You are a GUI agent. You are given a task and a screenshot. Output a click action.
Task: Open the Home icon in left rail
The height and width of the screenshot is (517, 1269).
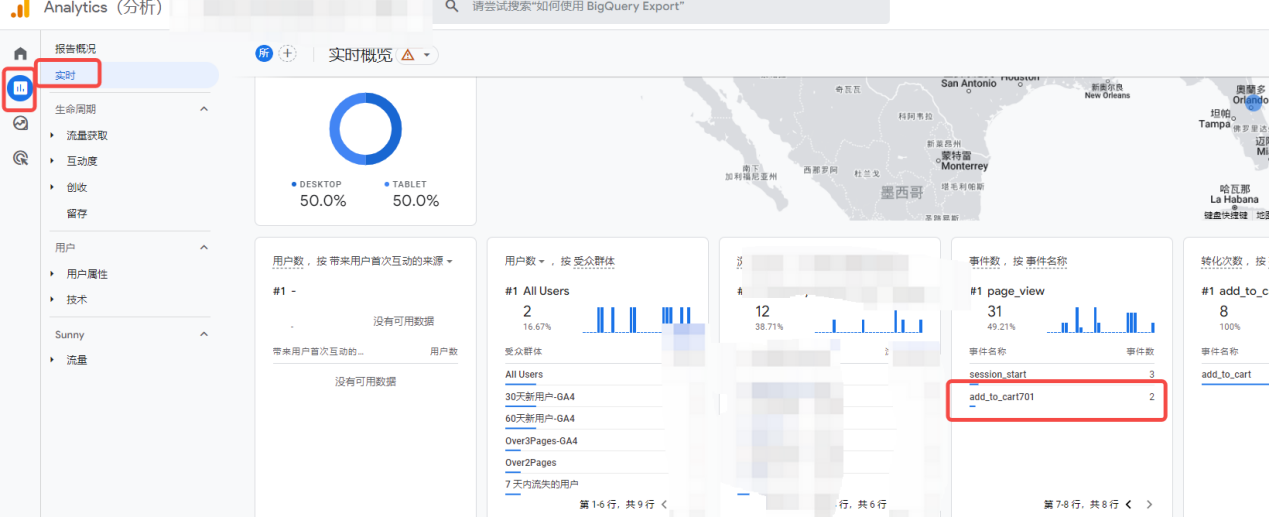coord(20,53)
